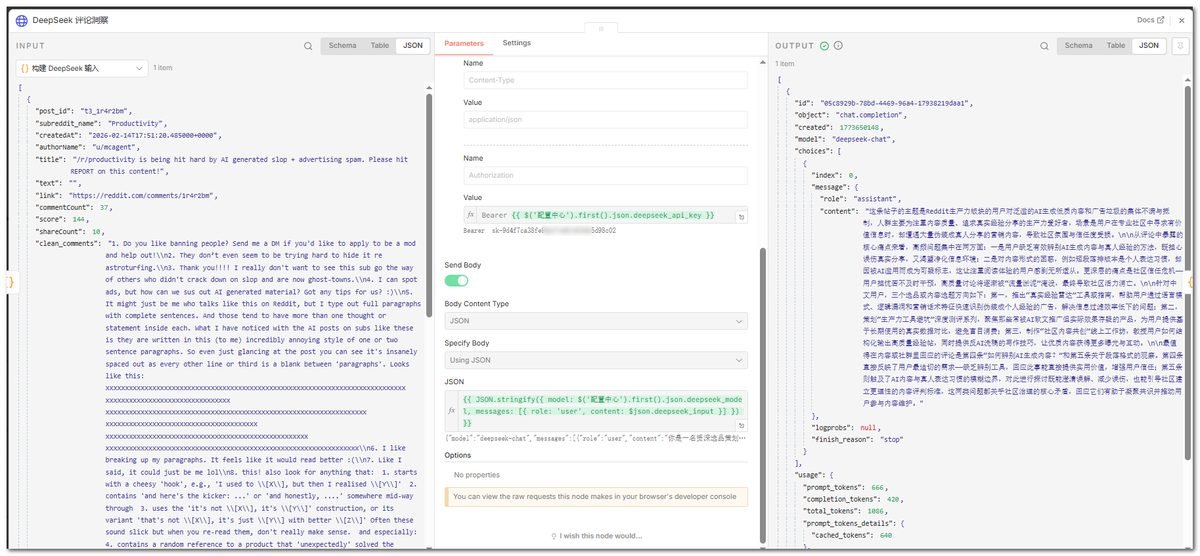Click the Authorization name input field
Image resolution: width=1200 pixels, height=556 pixels.
(x=605, y=177)
